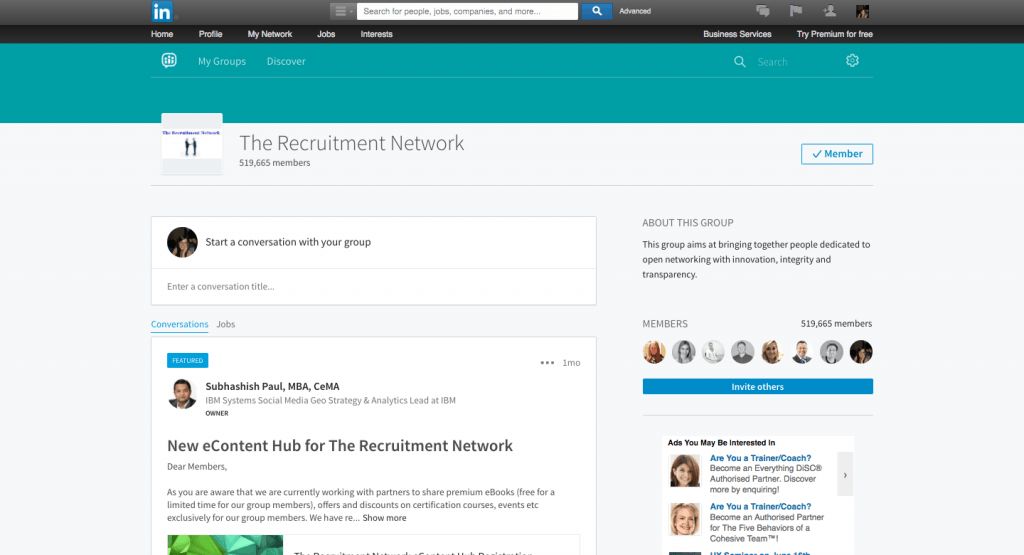This screenshot has width=1024, height=555.
Task: Open the post options ellipsis menu
Action: [547, 362]
